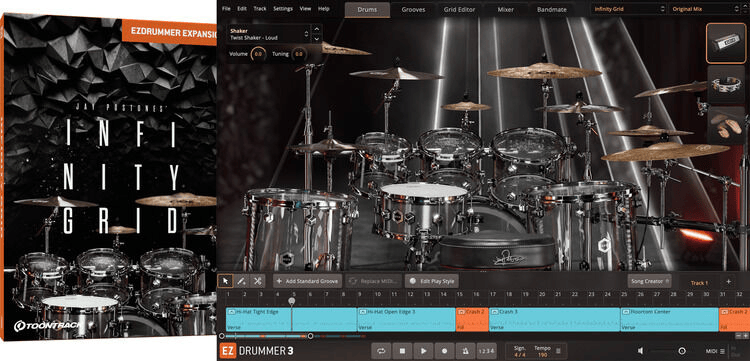Open tempo settings menu icon

[558, 350]
